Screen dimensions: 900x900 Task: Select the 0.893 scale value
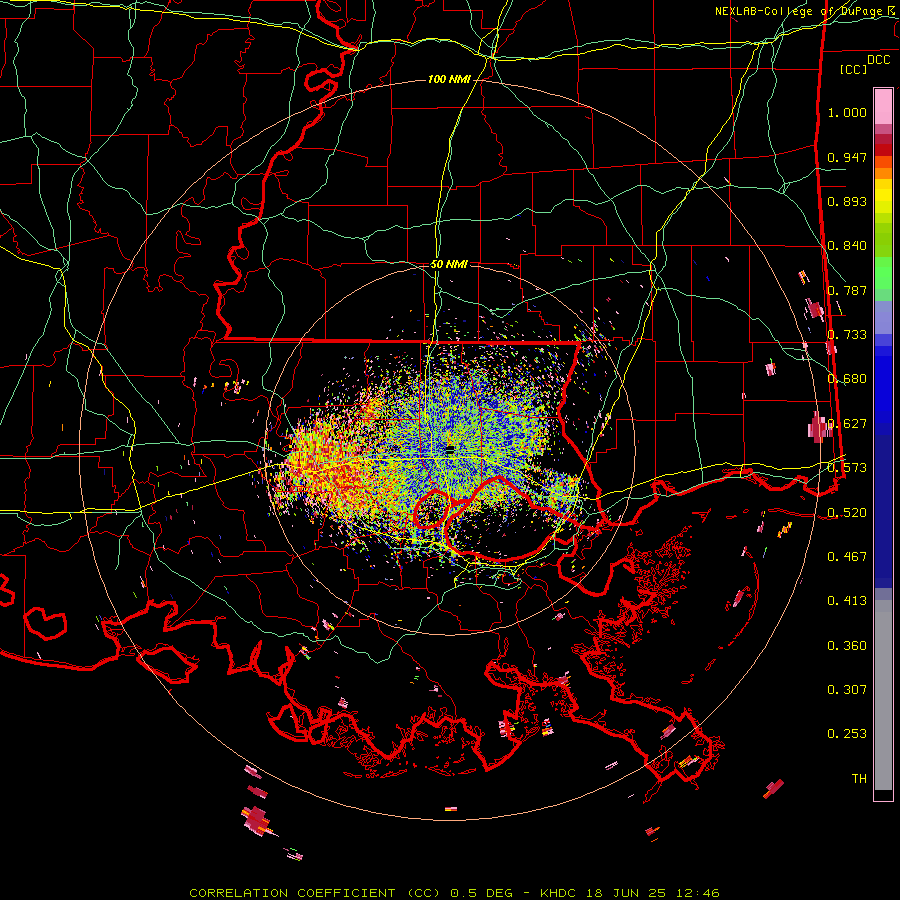point(847,201)
